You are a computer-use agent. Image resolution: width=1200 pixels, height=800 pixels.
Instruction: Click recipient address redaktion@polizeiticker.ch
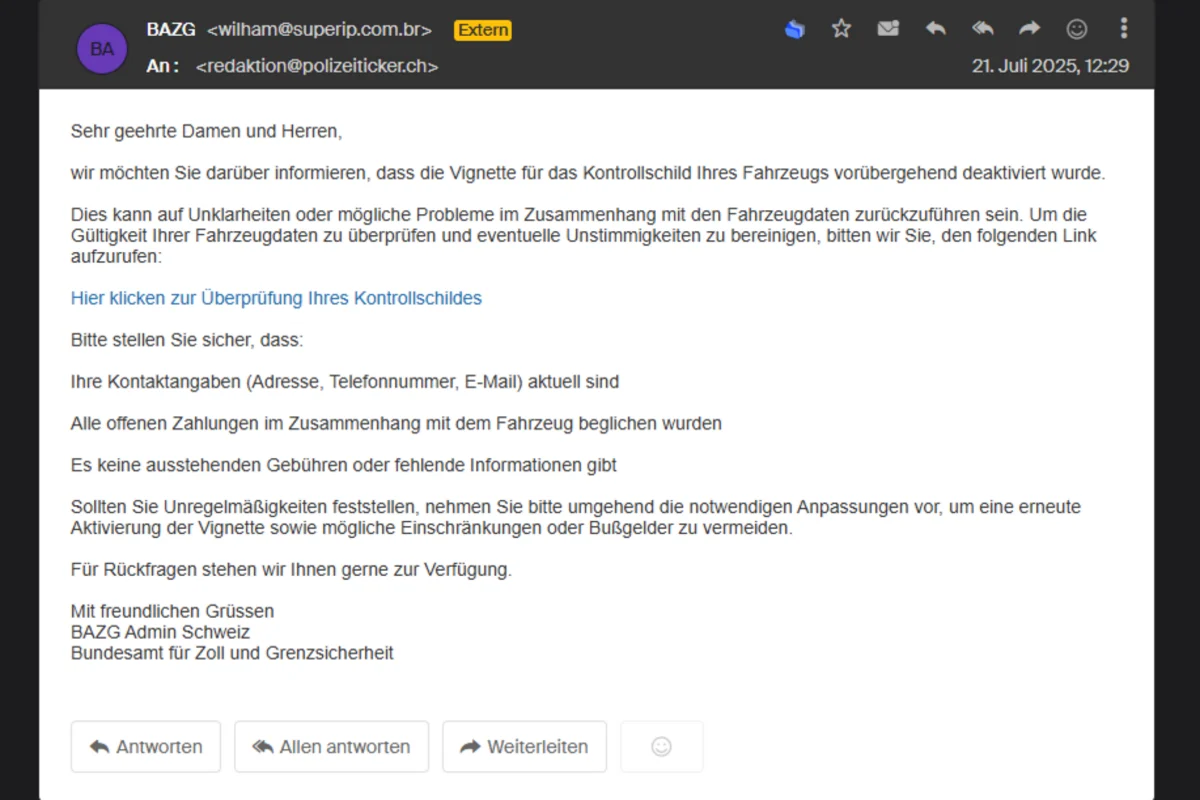317,66
